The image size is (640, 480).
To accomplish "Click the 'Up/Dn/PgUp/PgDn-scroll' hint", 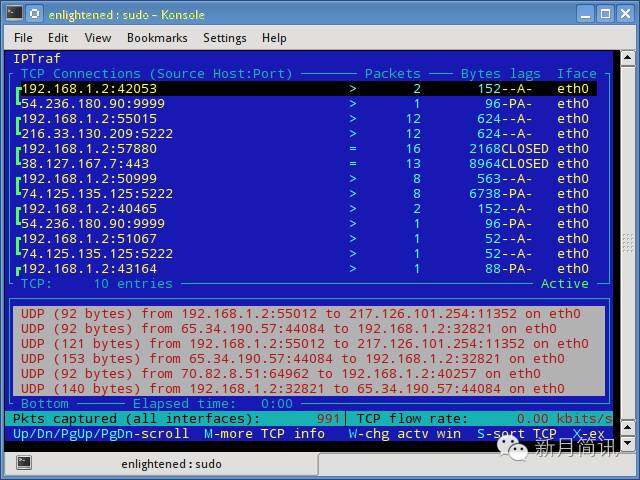I will (101, 434).
